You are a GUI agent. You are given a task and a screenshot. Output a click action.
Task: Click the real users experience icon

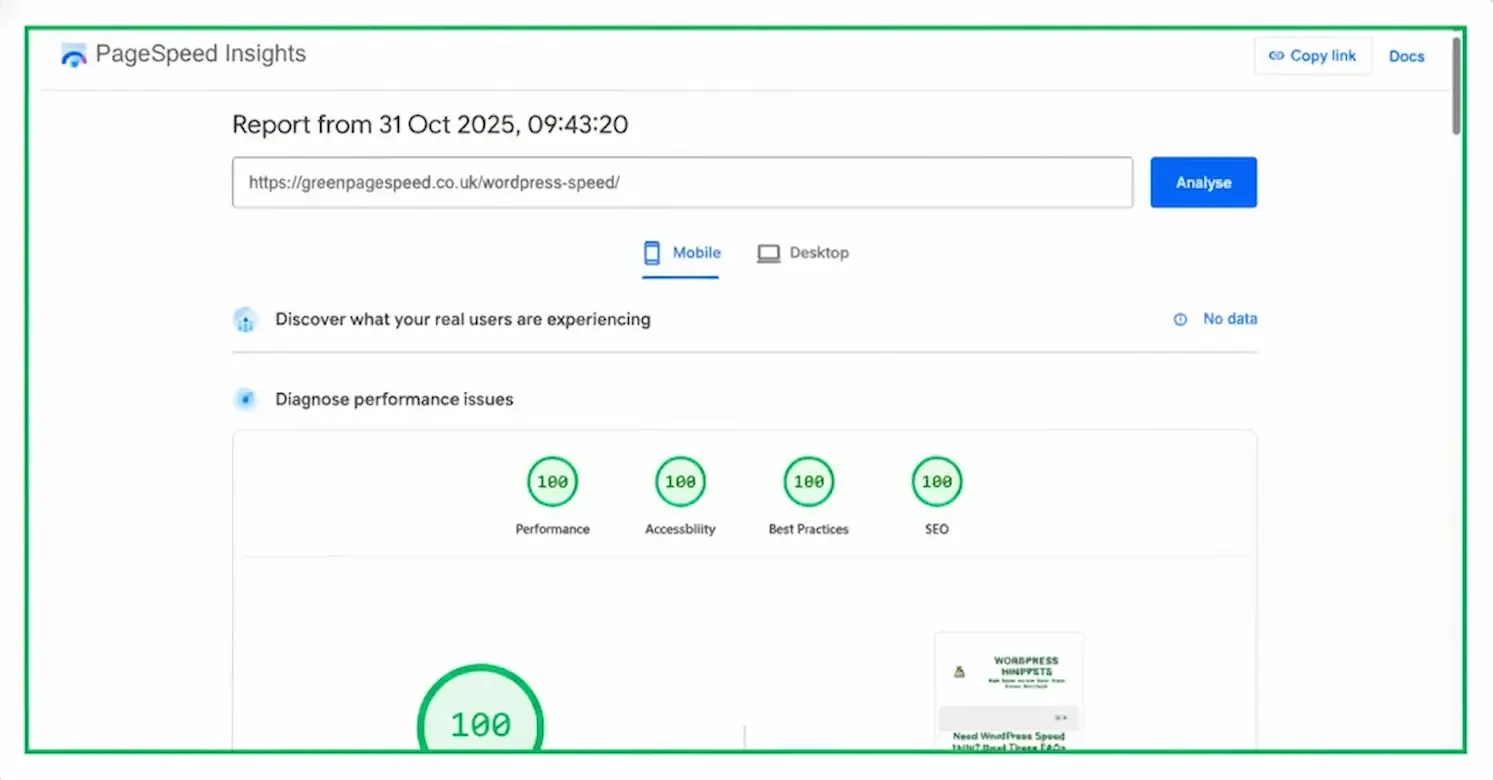[x=245, y=320]
